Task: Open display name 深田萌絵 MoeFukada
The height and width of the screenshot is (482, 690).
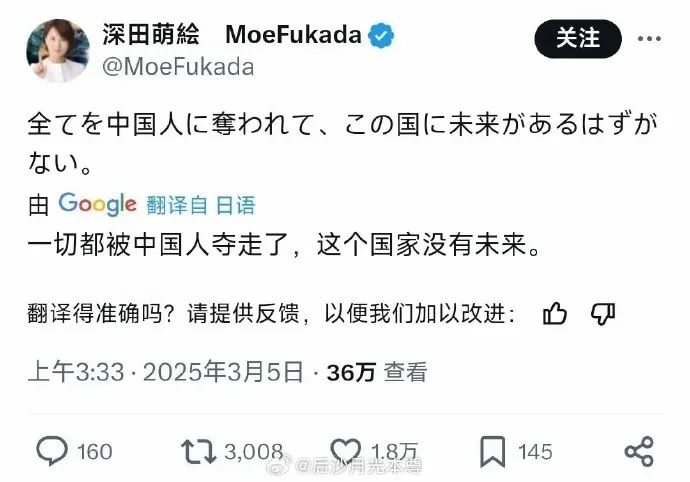Action: pos(231,34)
